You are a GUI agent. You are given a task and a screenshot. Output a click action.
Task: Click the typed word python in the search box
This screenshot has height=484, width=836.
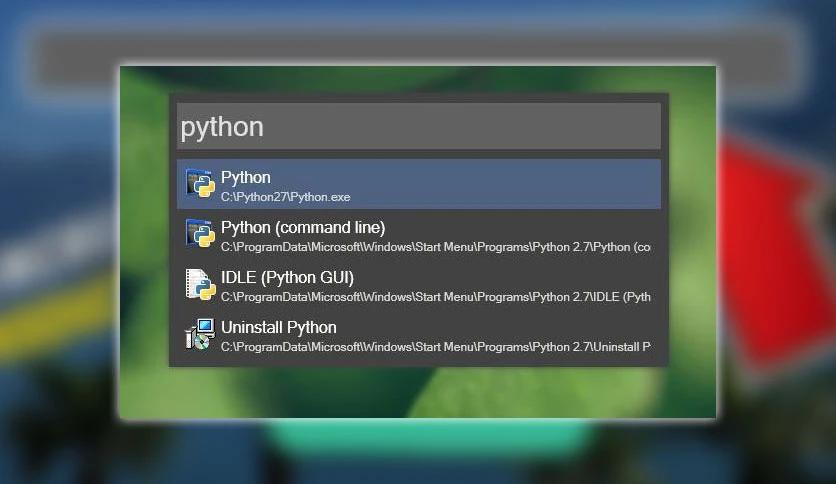(x=222, y=128)
